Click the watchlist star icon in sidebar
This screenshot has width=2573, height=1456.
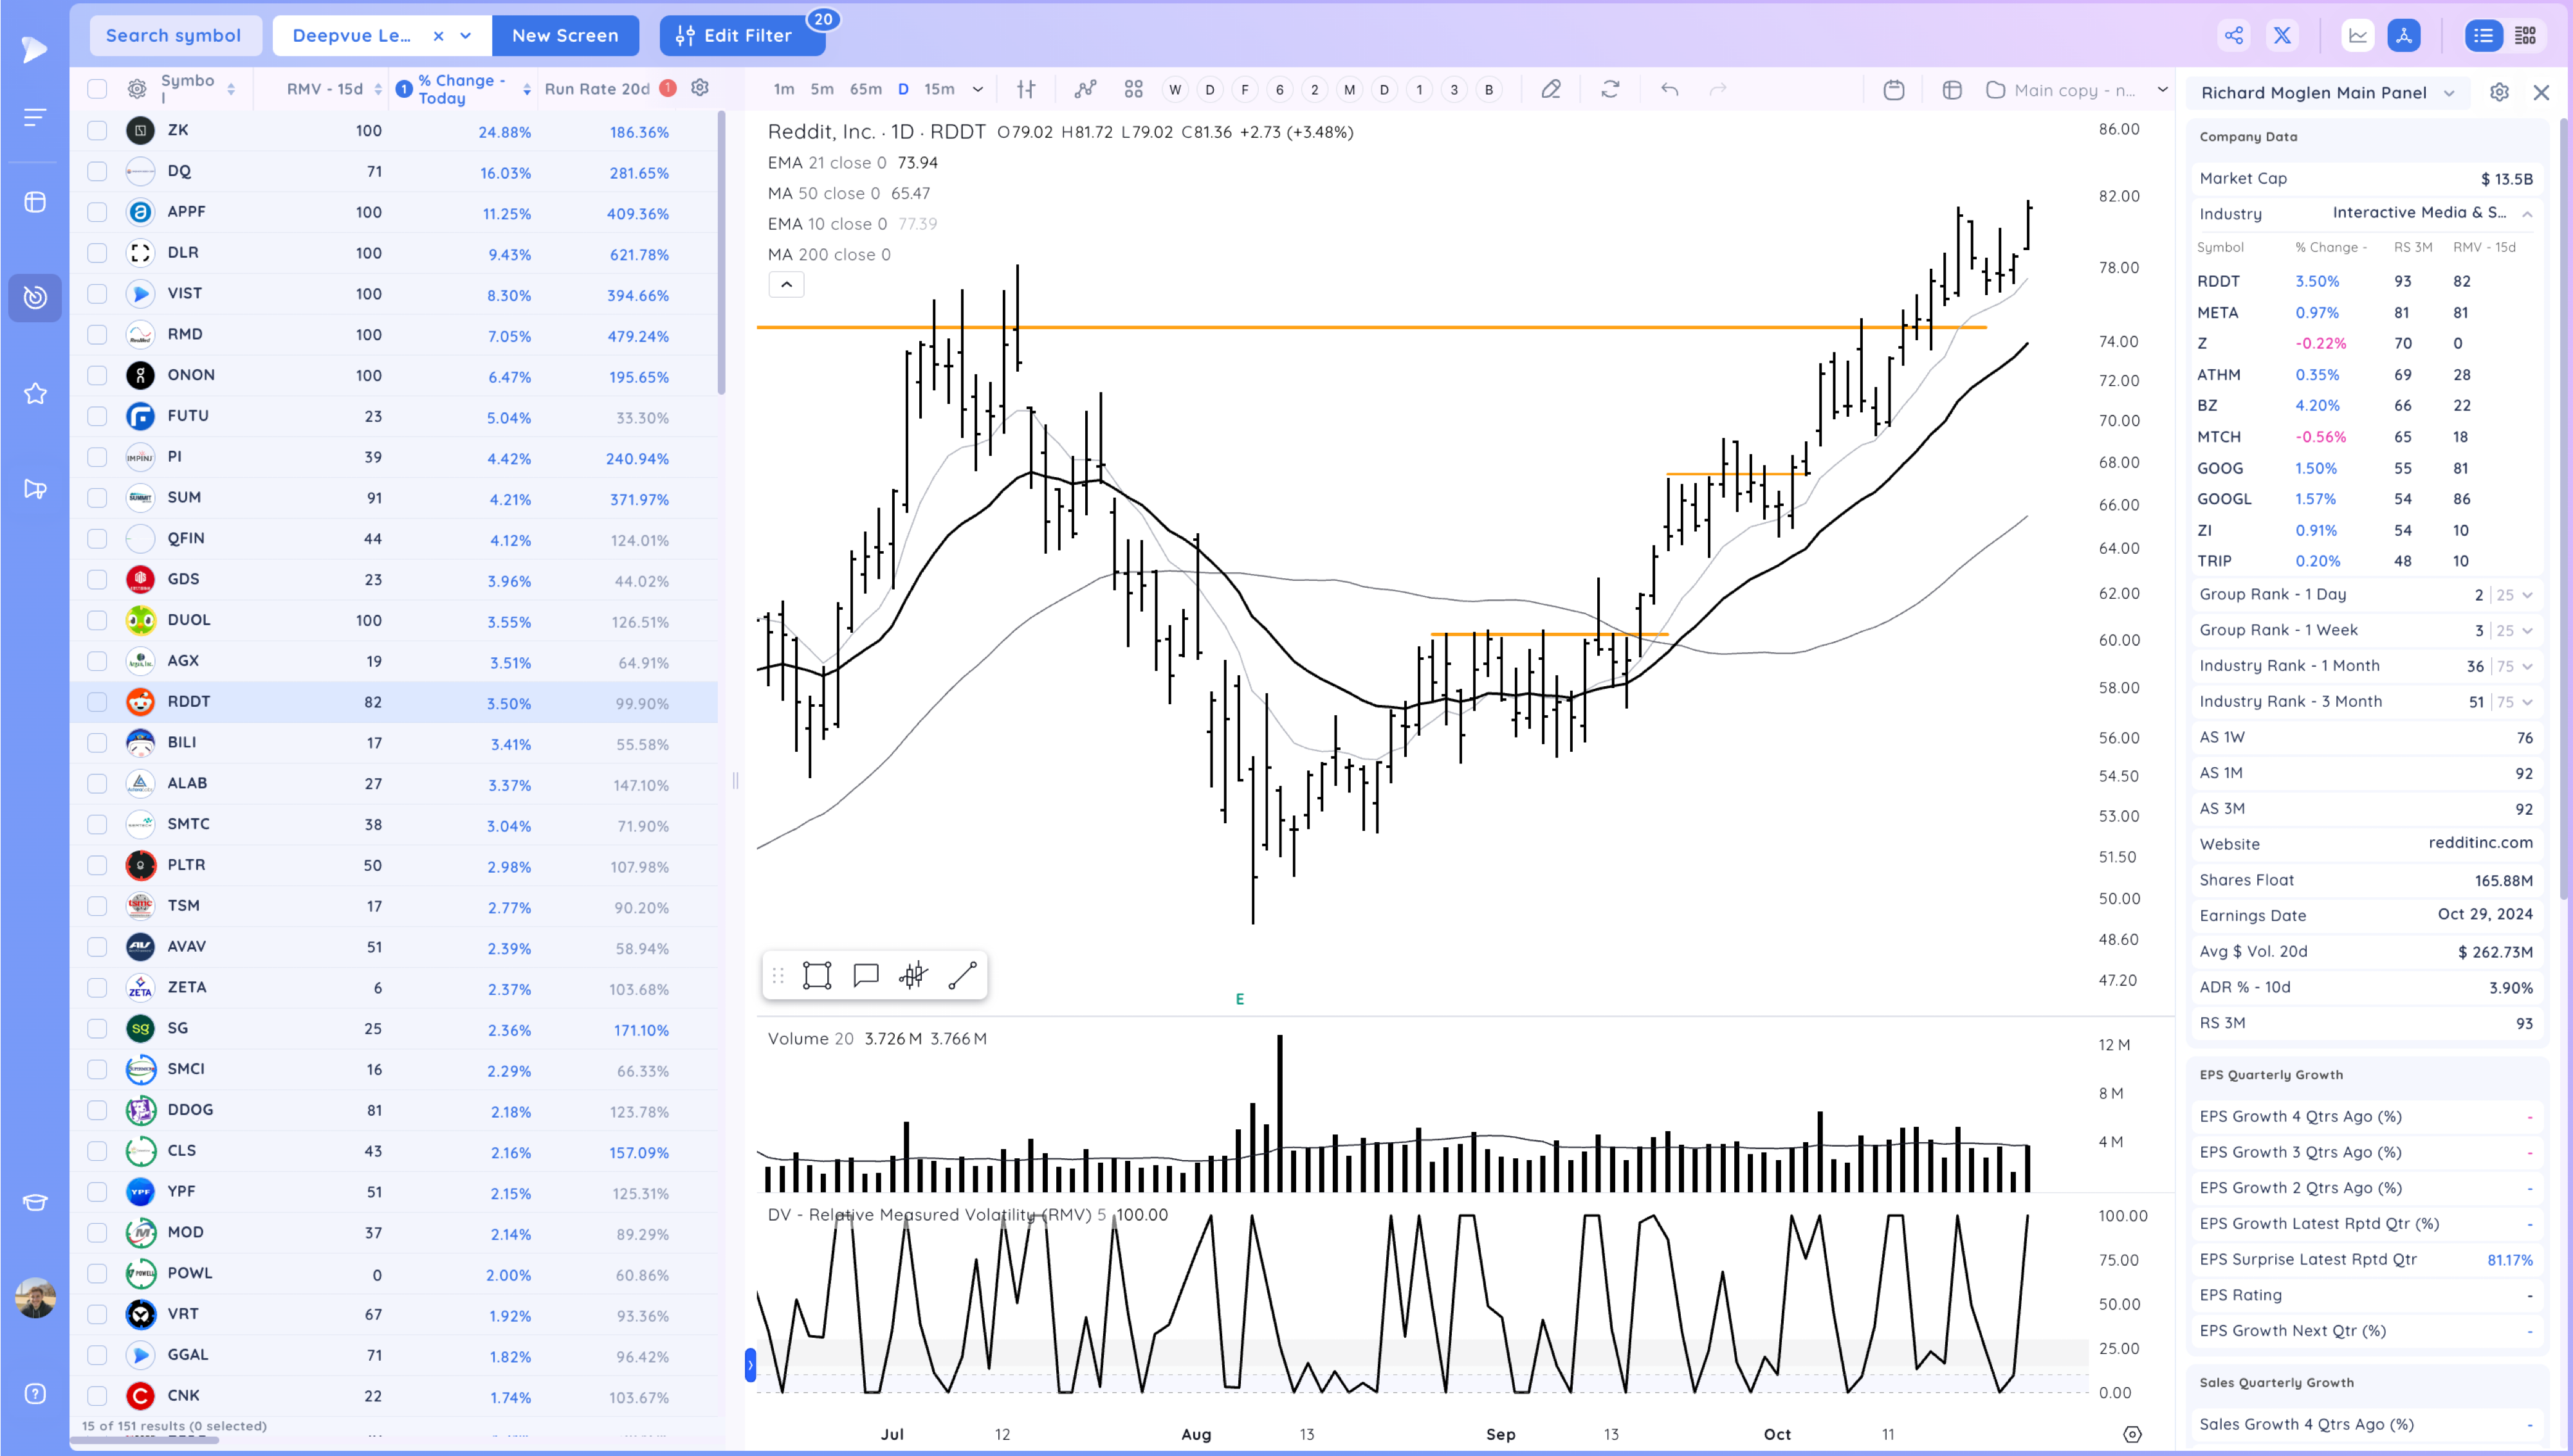pos(35,394)
